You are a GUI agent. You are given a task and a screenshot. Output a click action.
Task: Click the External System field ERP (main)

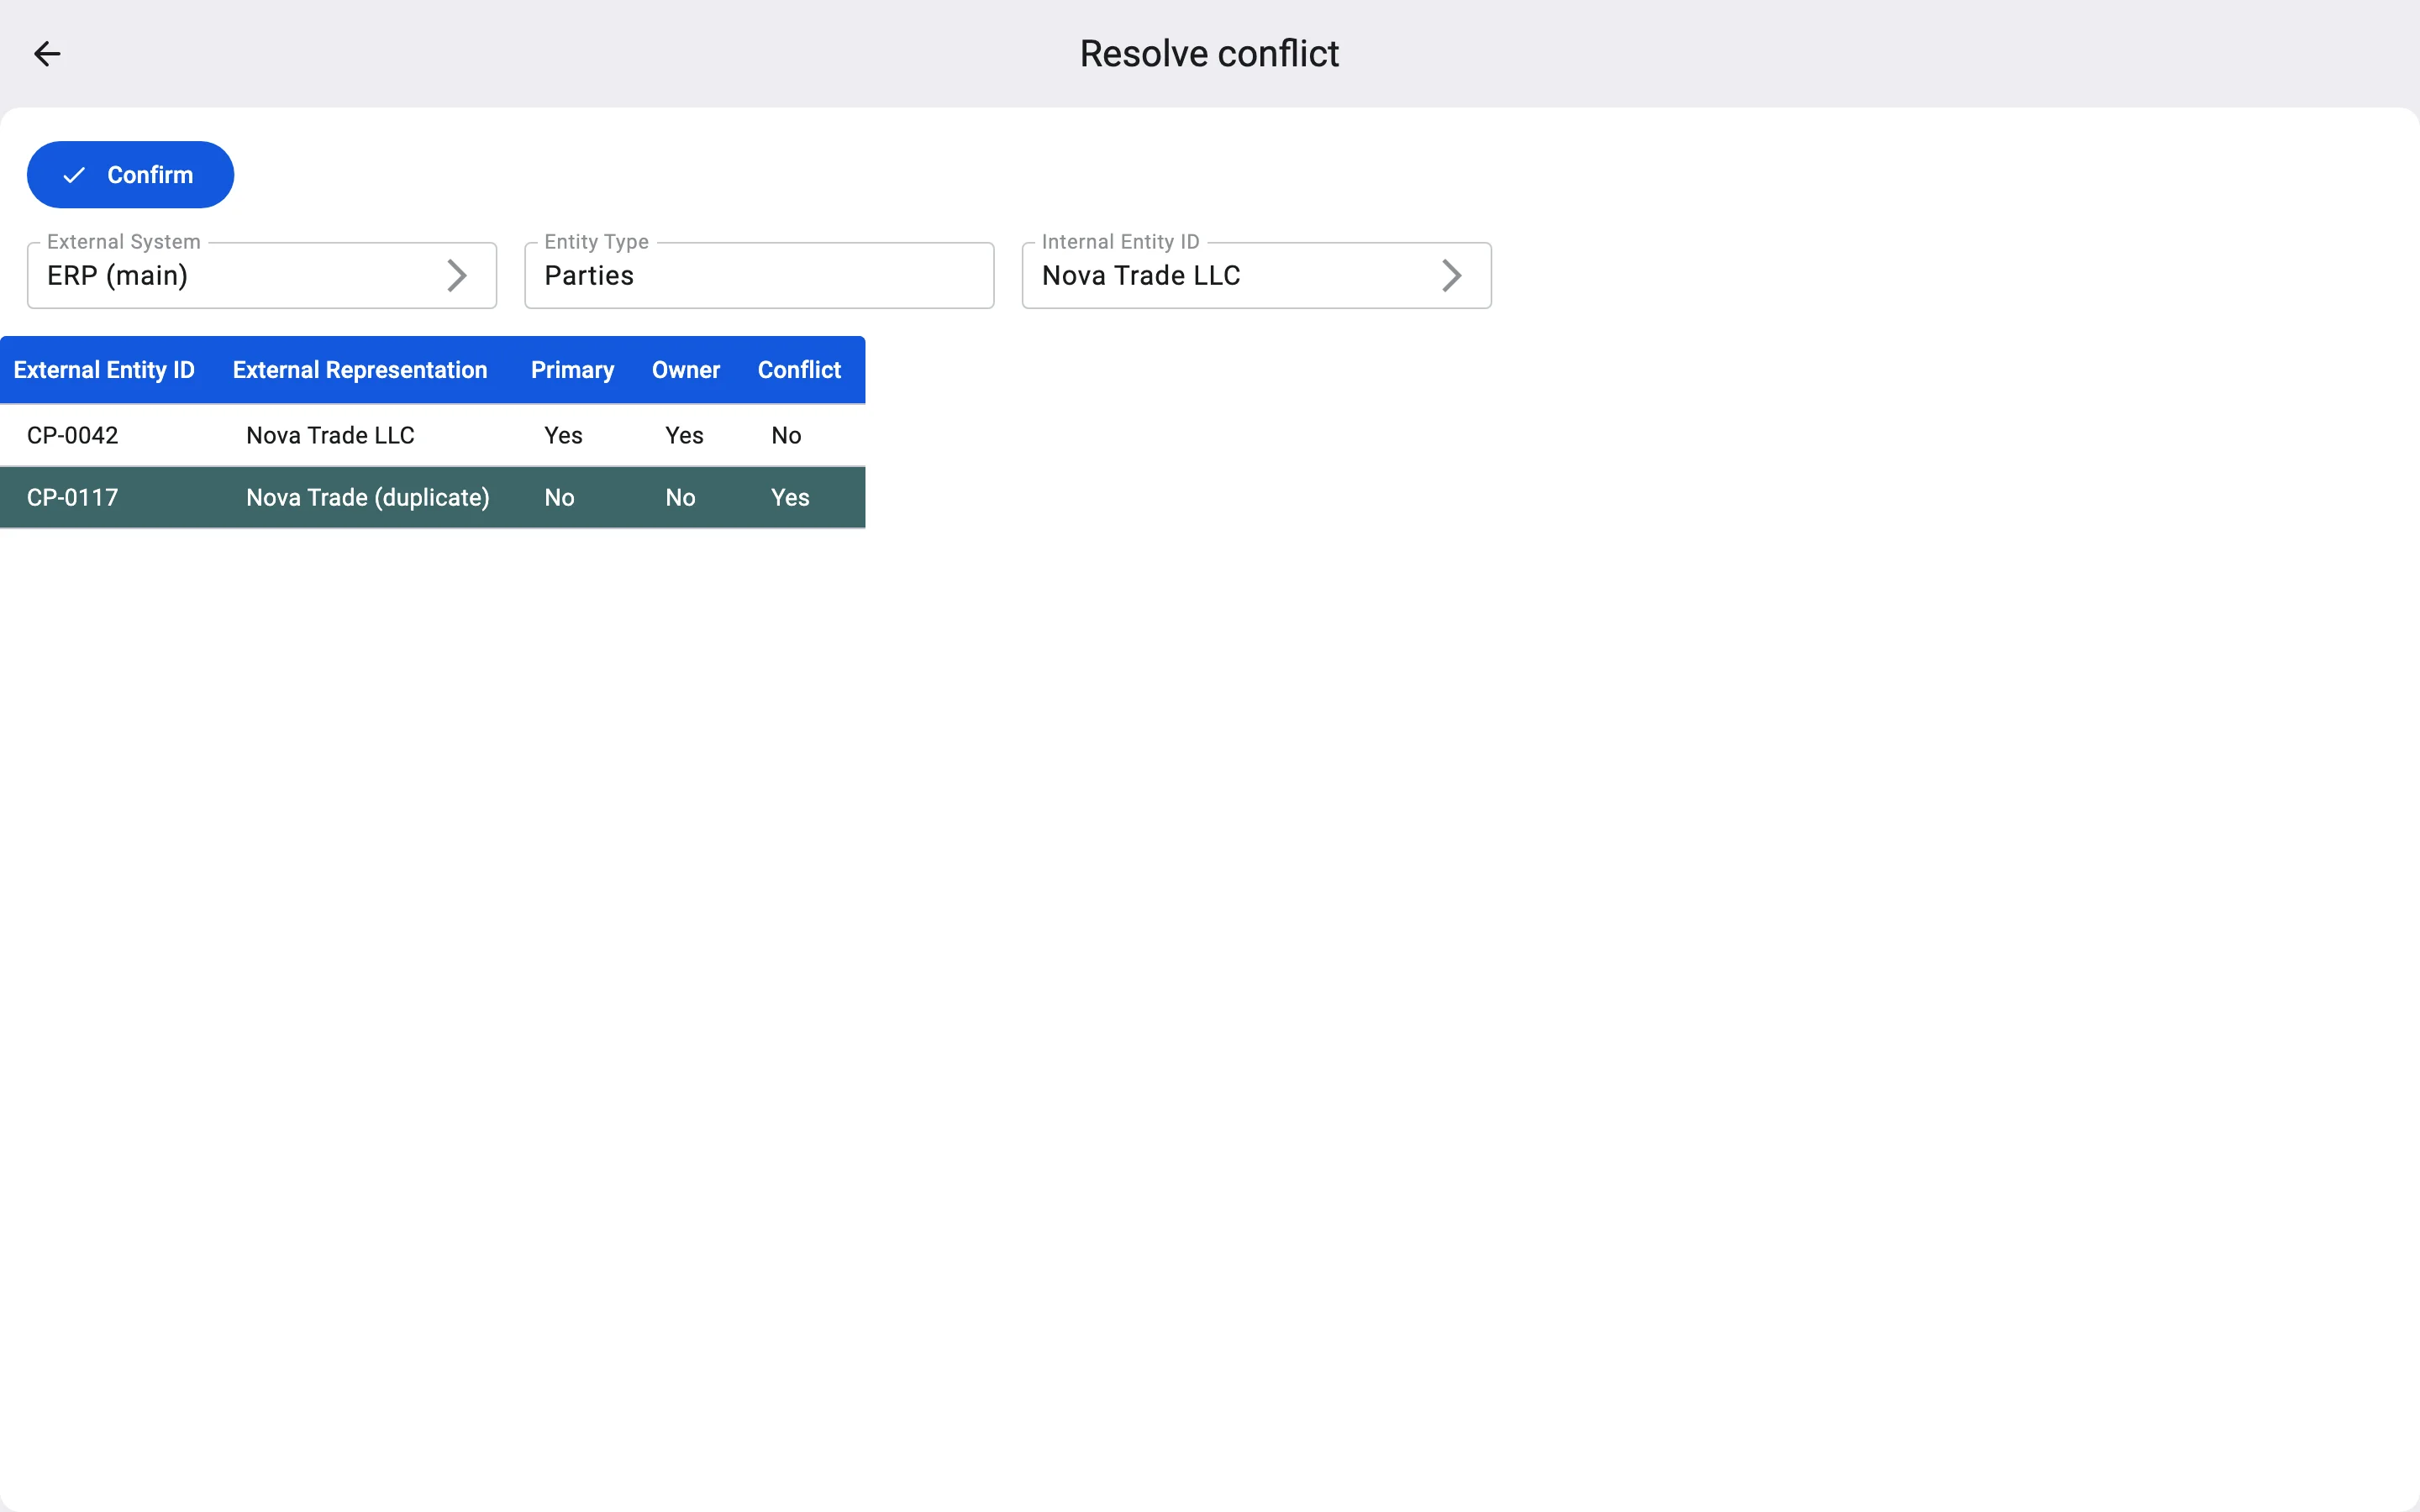(262, 275)
